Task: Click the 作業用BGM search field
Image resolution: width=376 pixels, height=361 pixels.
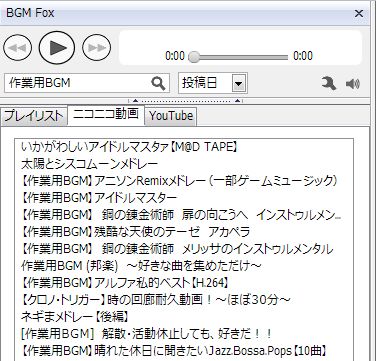Action: coord(87,83)
